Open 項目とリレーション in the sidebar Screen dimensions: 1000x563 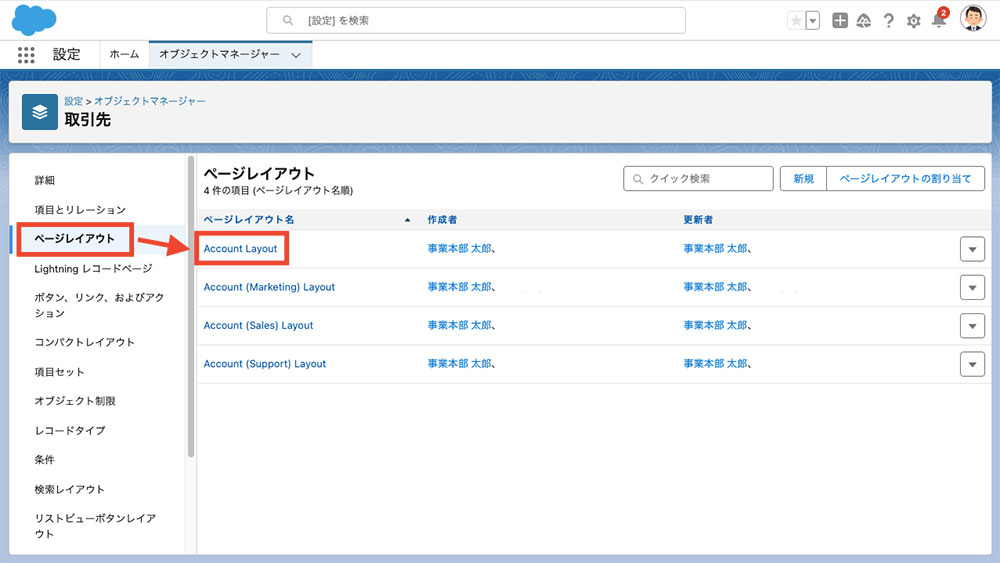point(80,210)
